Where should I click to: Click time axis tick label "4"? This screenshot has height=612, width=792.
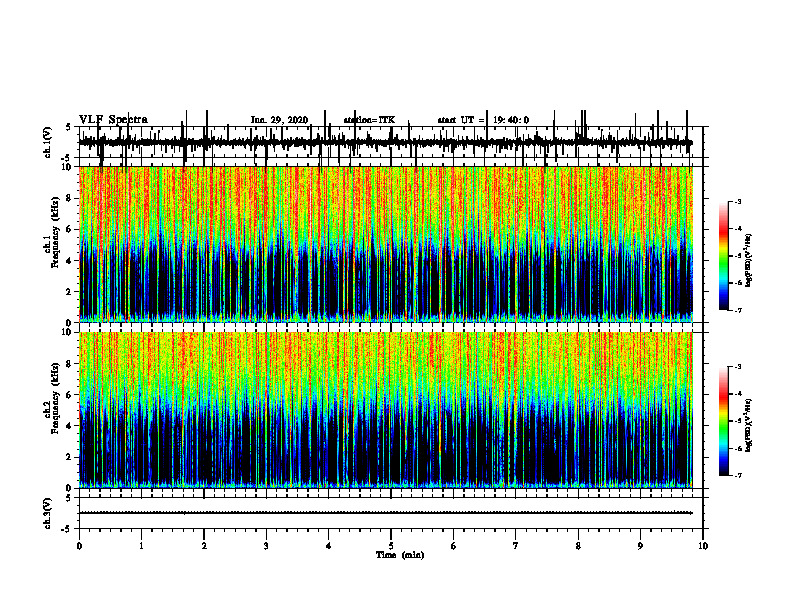pos(328,546)
